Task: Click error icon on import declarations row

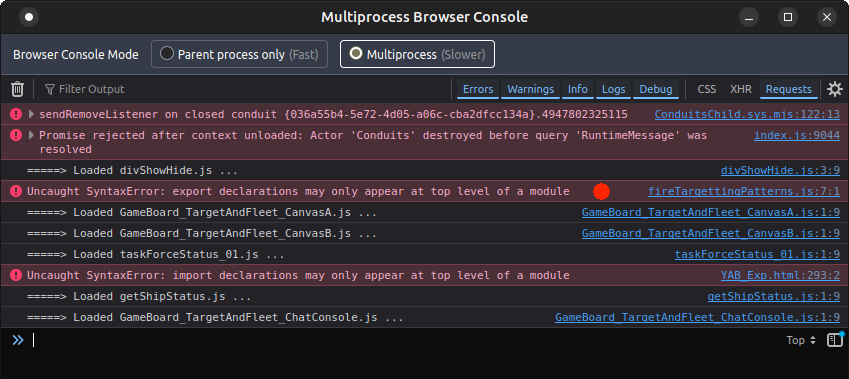Action: [x=16, y=275]
